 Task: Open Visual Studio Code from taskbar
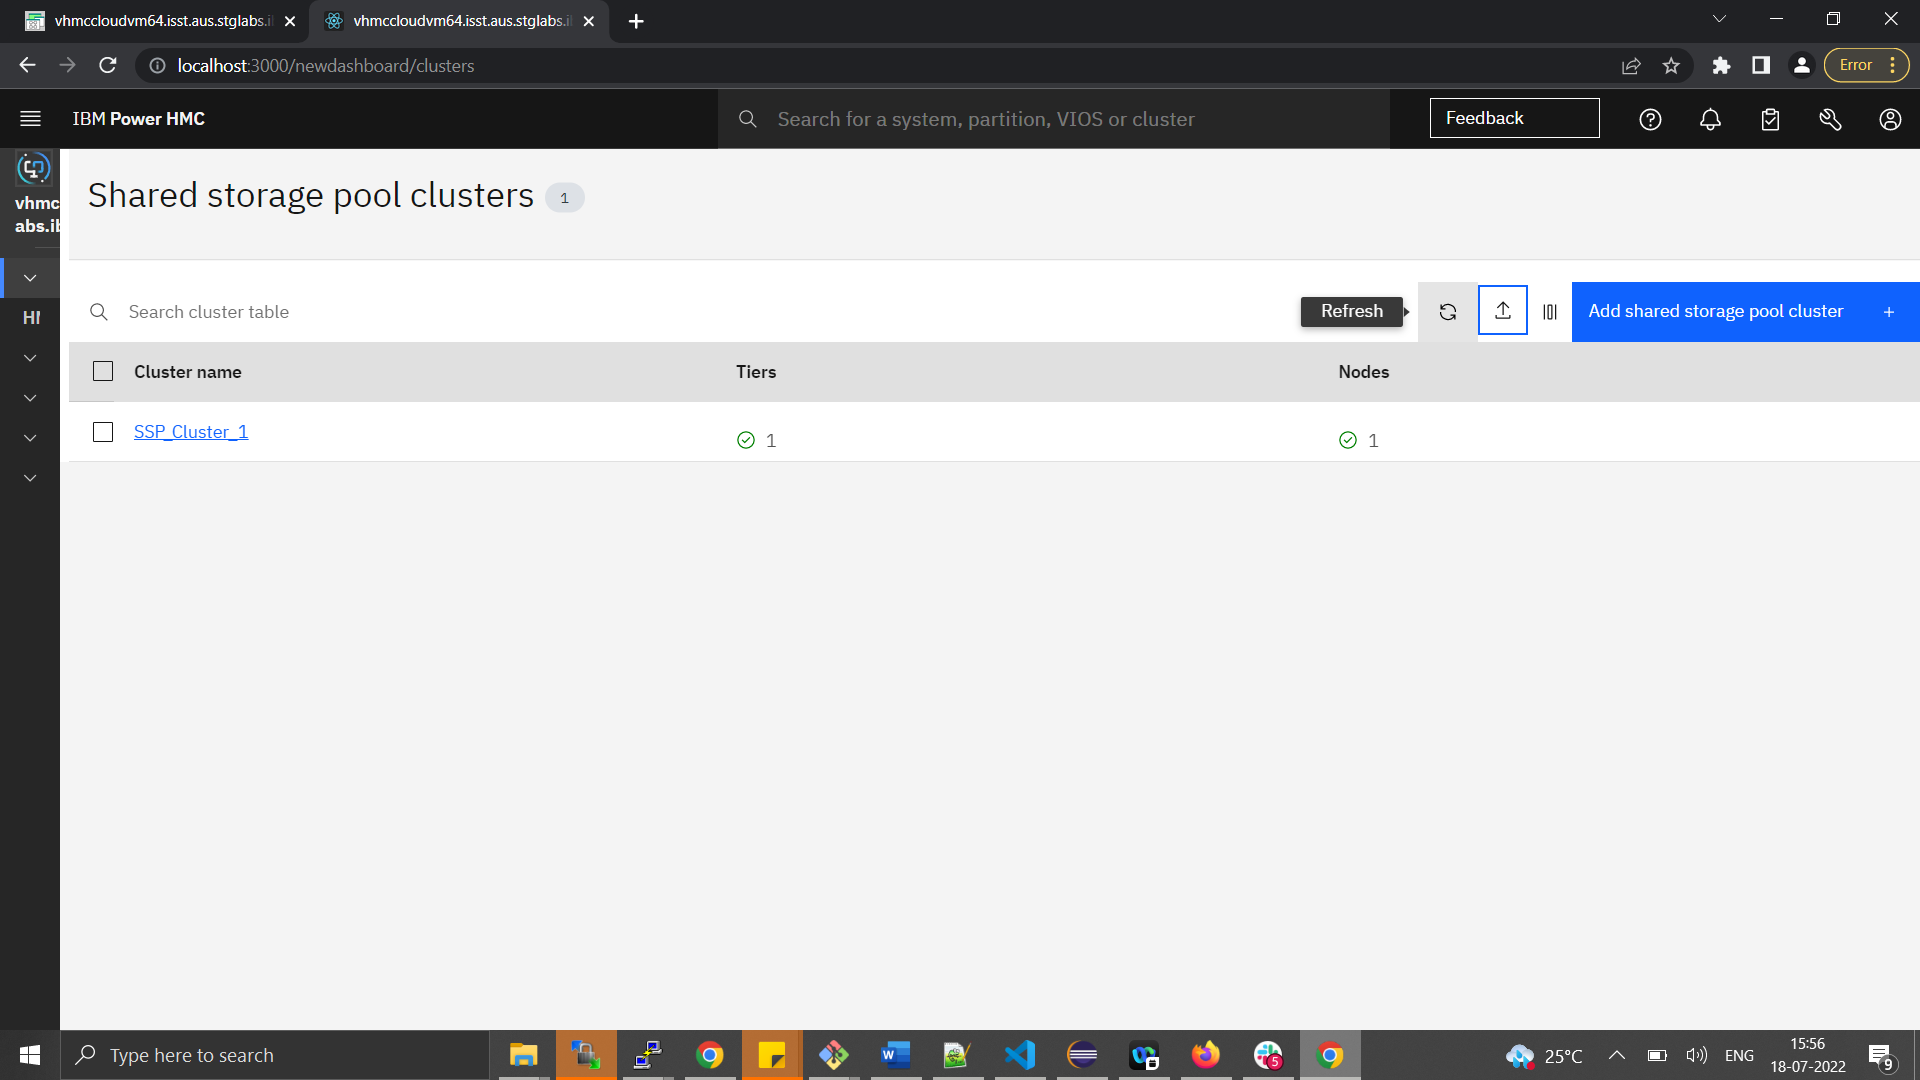click(x=1020, y=1055)
